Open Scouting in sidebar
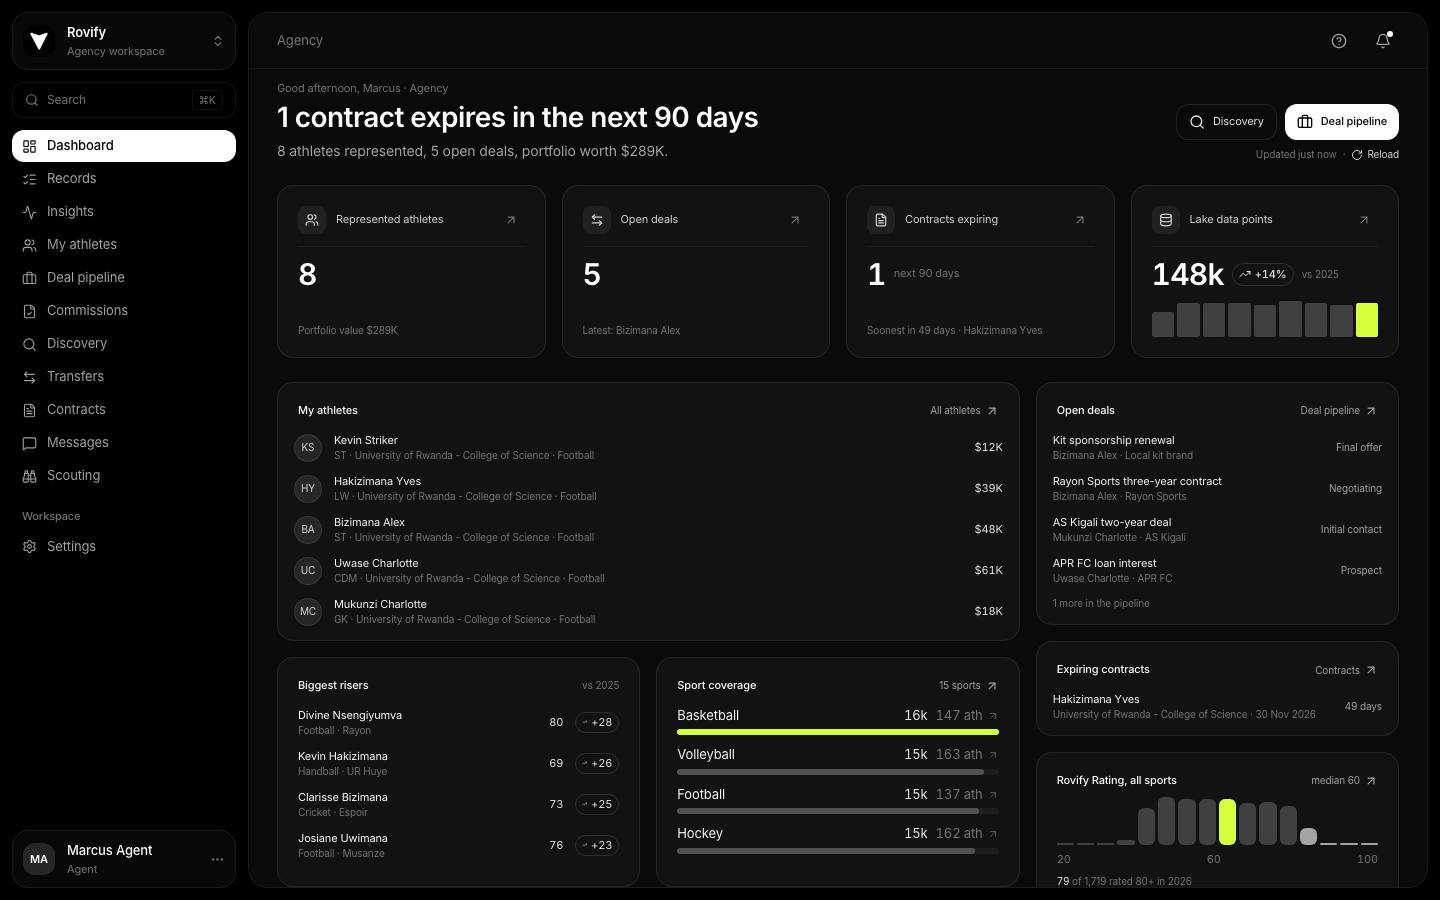Screen dimensions: 1440x900 pyautogui.click(x=124, y=476)
